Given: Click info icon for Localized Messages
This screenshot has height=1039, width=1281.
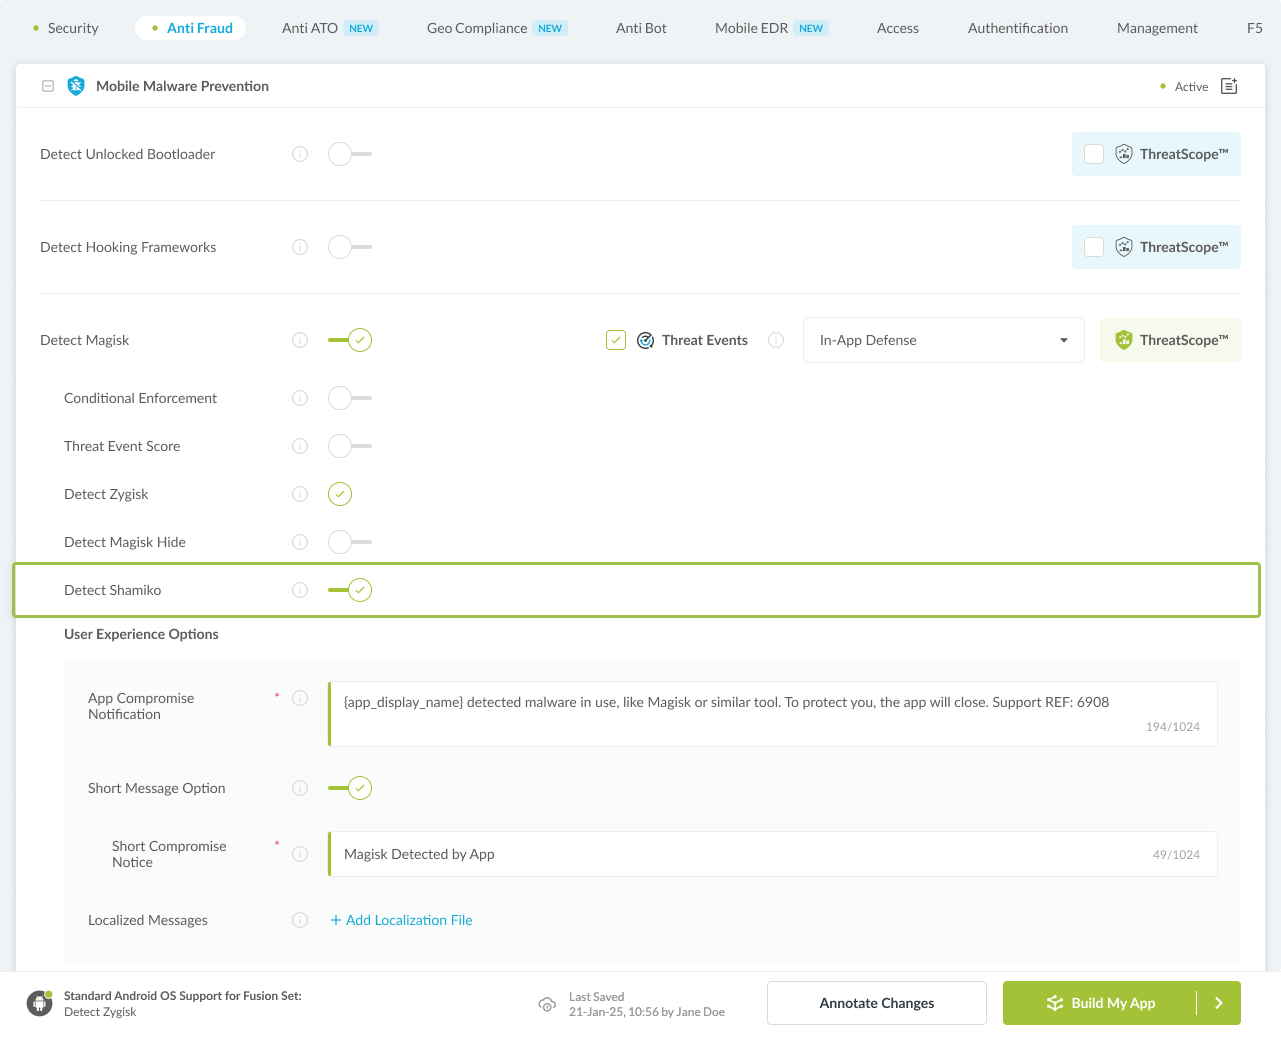Looking at the screenshot, I should click(x=300, y=920).
